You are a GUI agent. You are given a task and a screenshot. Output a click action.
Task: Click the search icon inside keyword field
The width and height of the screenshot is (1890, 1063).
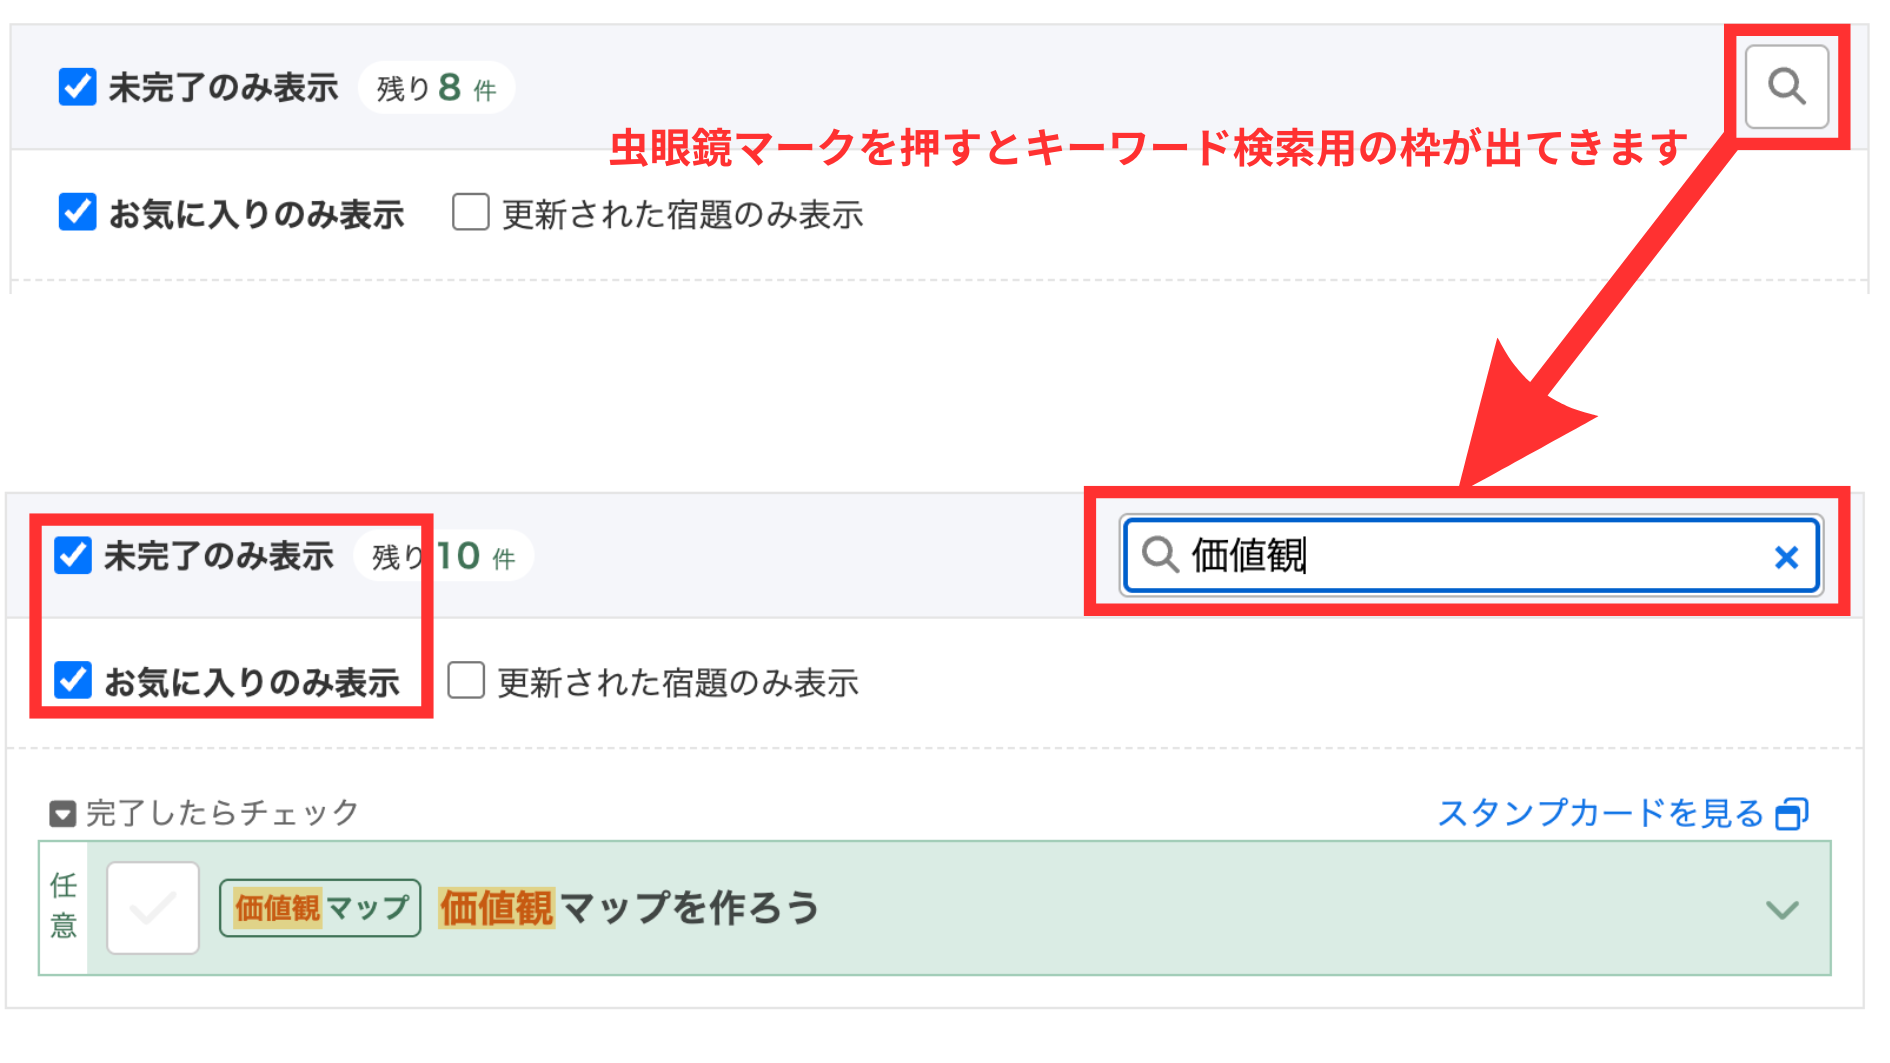point(1160,554)
